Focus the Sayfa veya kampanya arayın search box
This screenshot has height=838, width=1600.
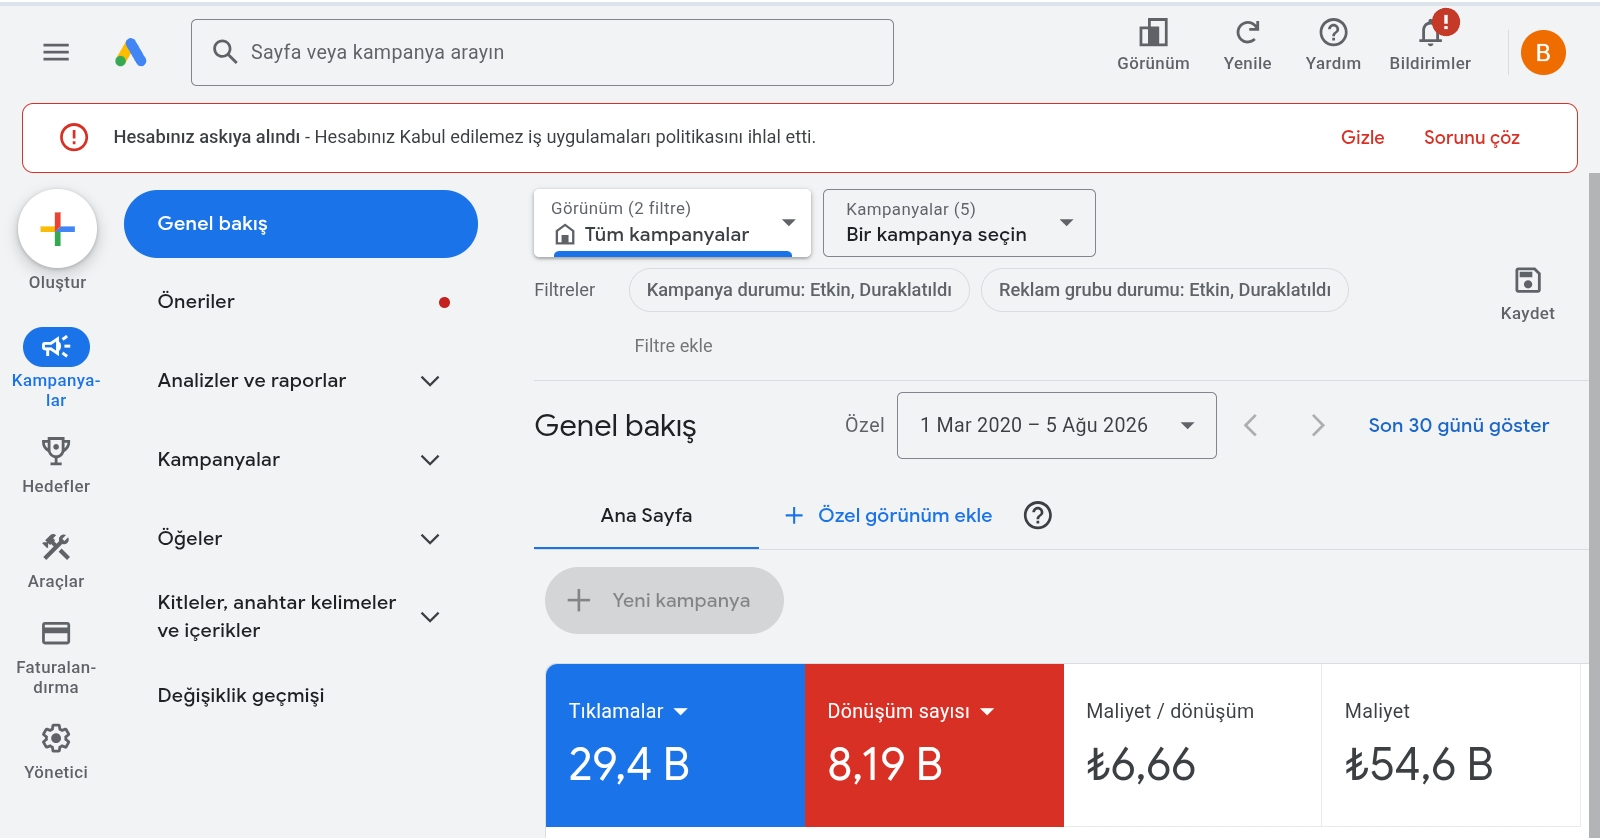[542, 52]
